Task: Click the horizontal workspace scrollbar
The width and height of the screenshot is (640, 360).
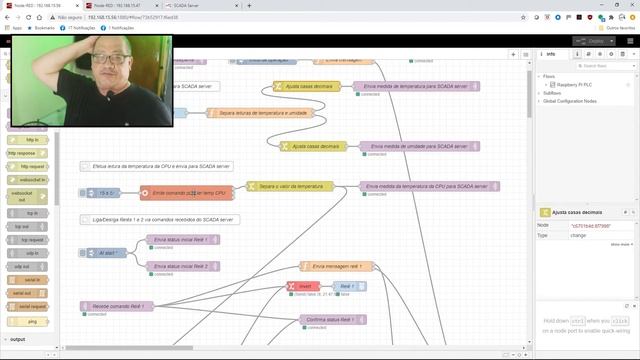Action: pyautogui.click(x=129, y=348)
